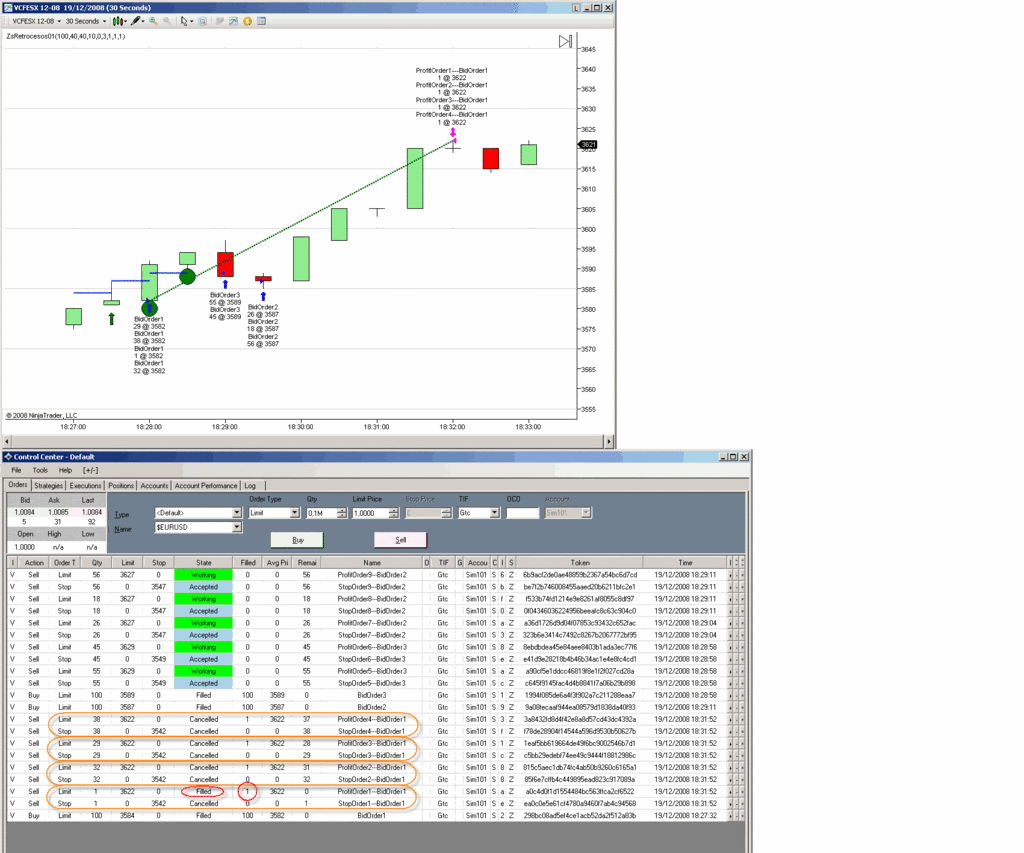Screen dimensions: 1024x853
Task: Switch to the Strategies tab
Action: pyautogui.click(x=49, y=486)
